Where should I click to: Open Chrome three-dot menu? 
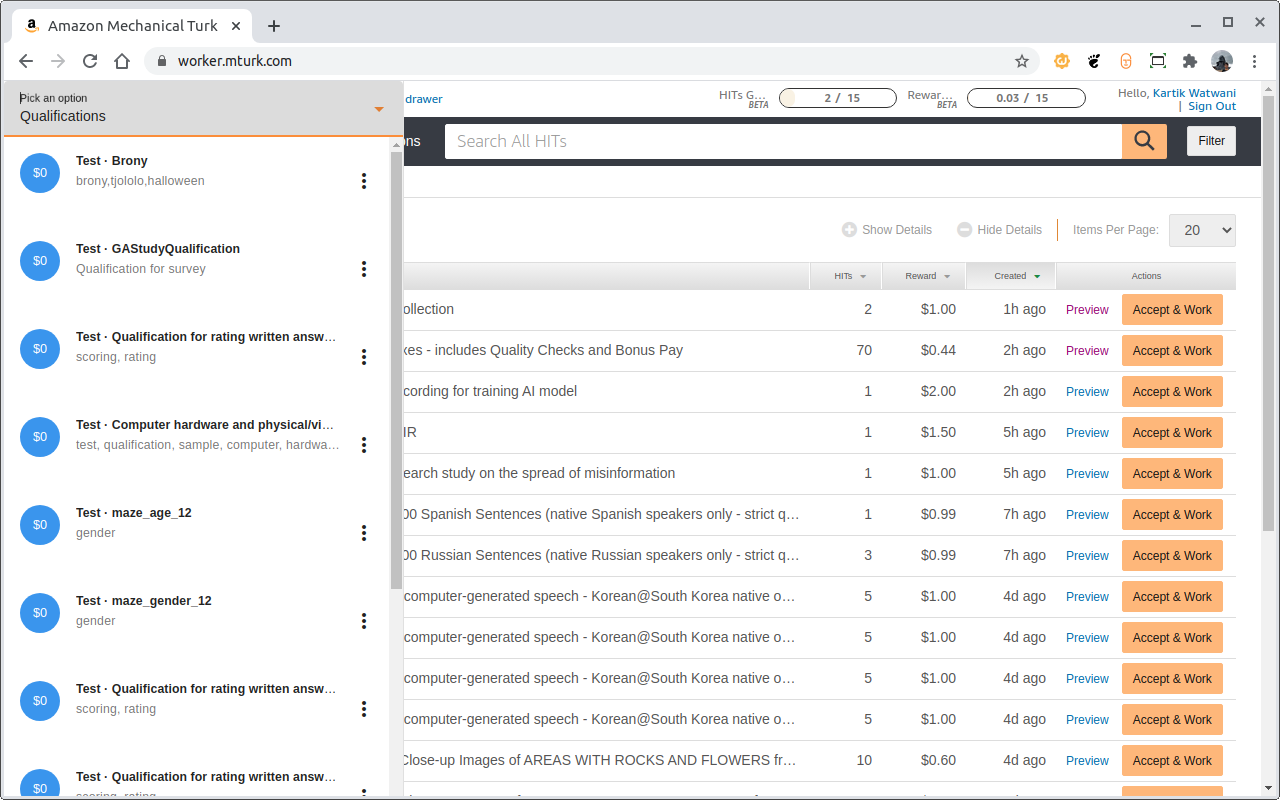[1255, 61]
